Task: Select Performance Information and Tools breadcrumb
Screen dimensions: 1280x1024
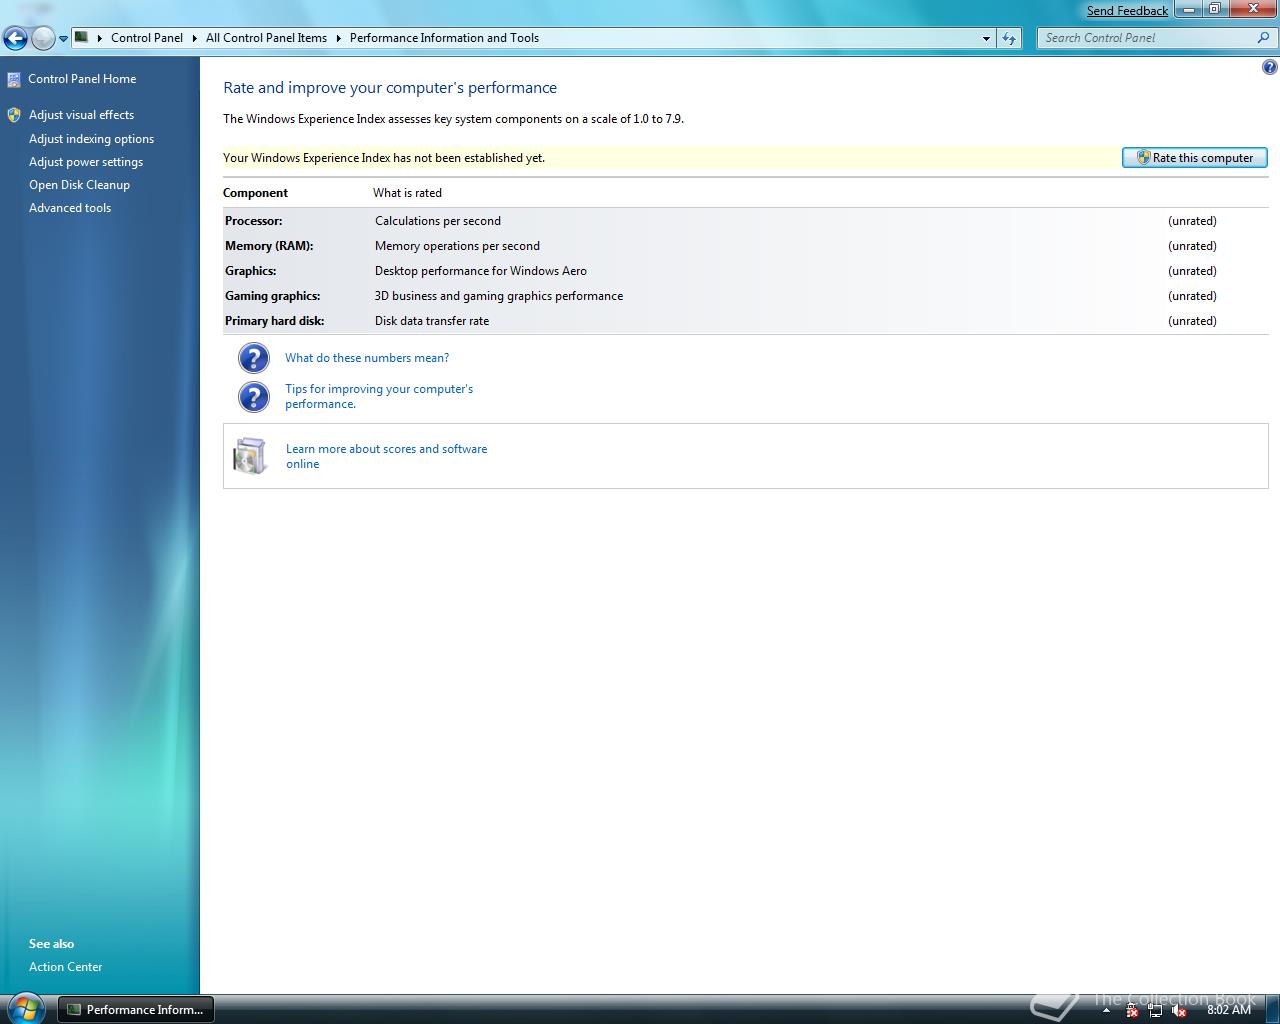Action: coord(444,38)
